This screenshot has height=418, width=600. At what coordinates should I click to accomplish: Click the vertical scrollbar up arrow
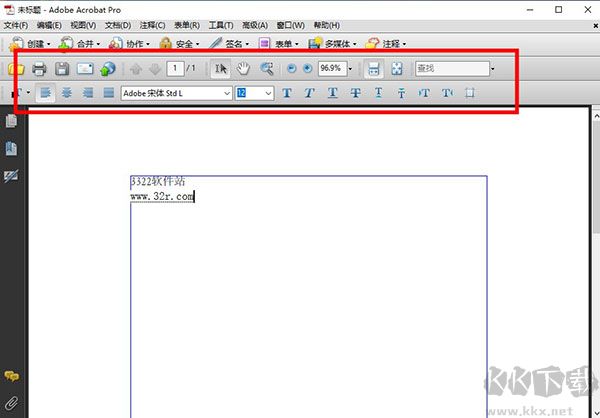pos(596,115)
